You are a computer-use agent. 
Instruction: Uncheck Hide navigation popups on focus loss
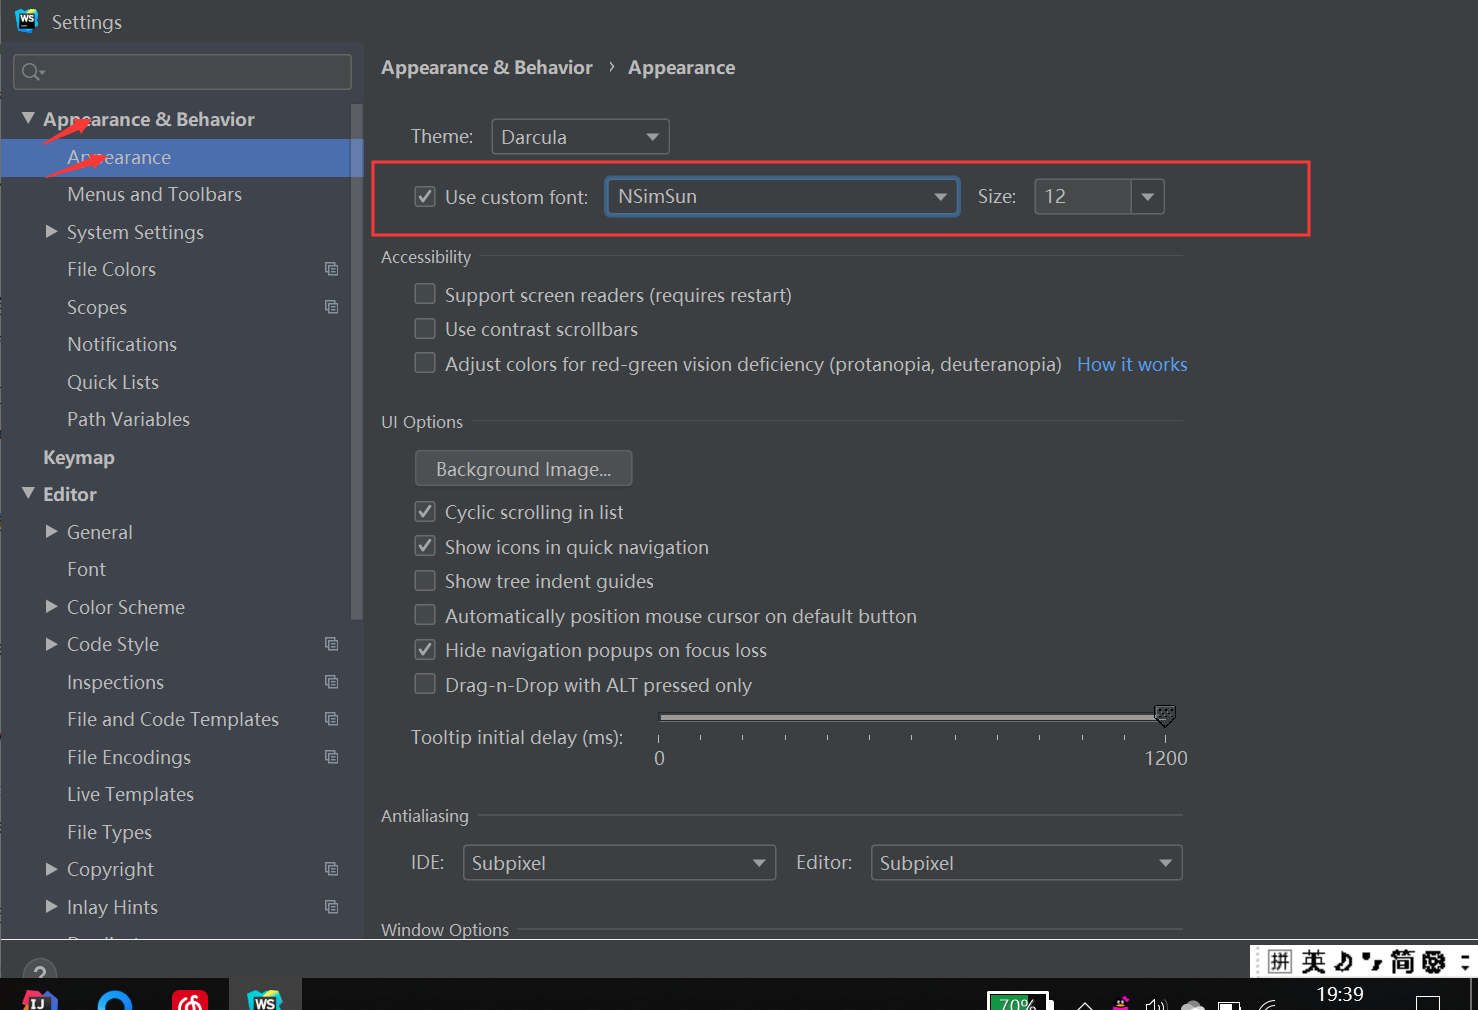425,650
